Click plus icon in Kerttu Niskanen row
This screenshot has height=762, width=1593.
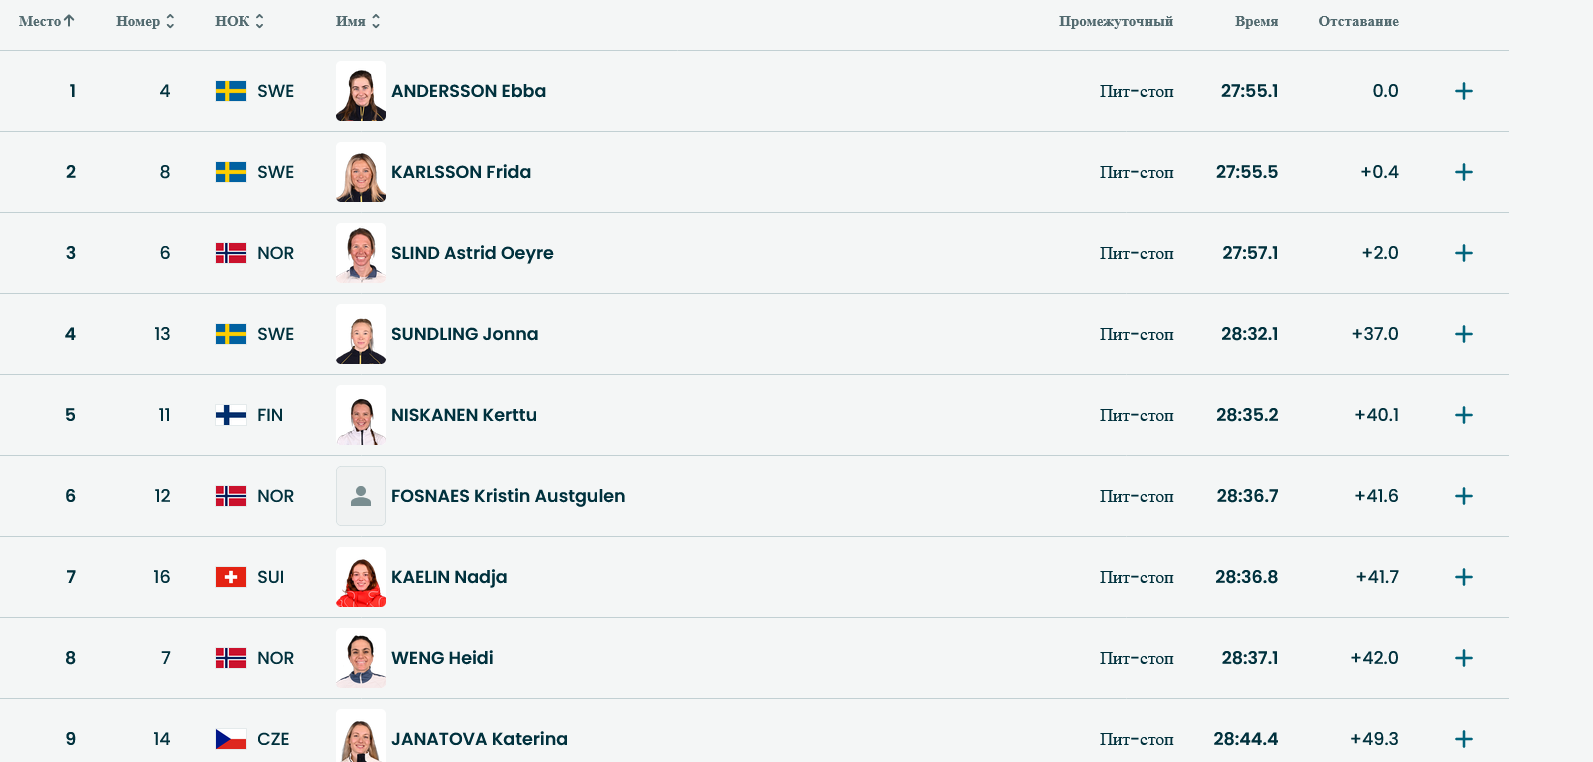(x=1463, y=415)
